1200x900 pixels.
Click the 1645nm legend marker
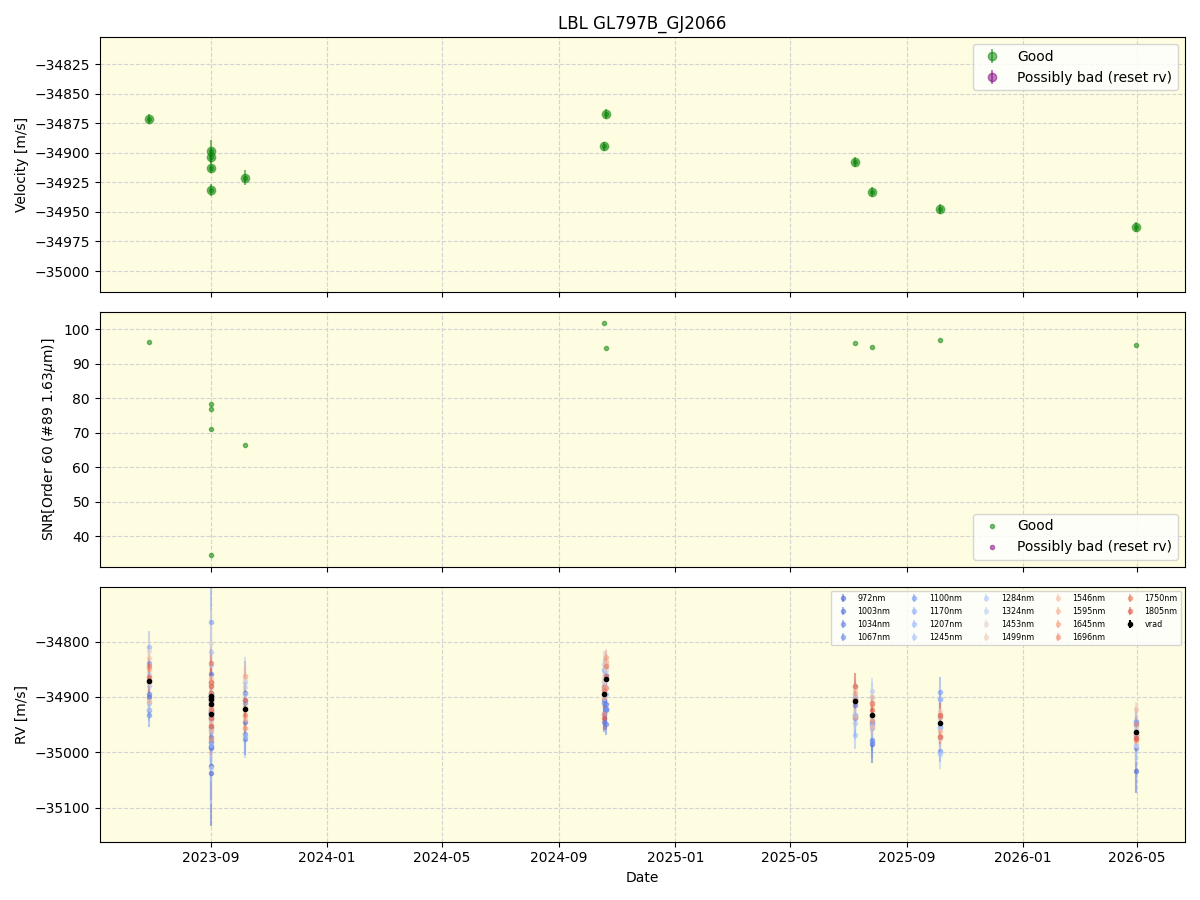[1058, 624]
